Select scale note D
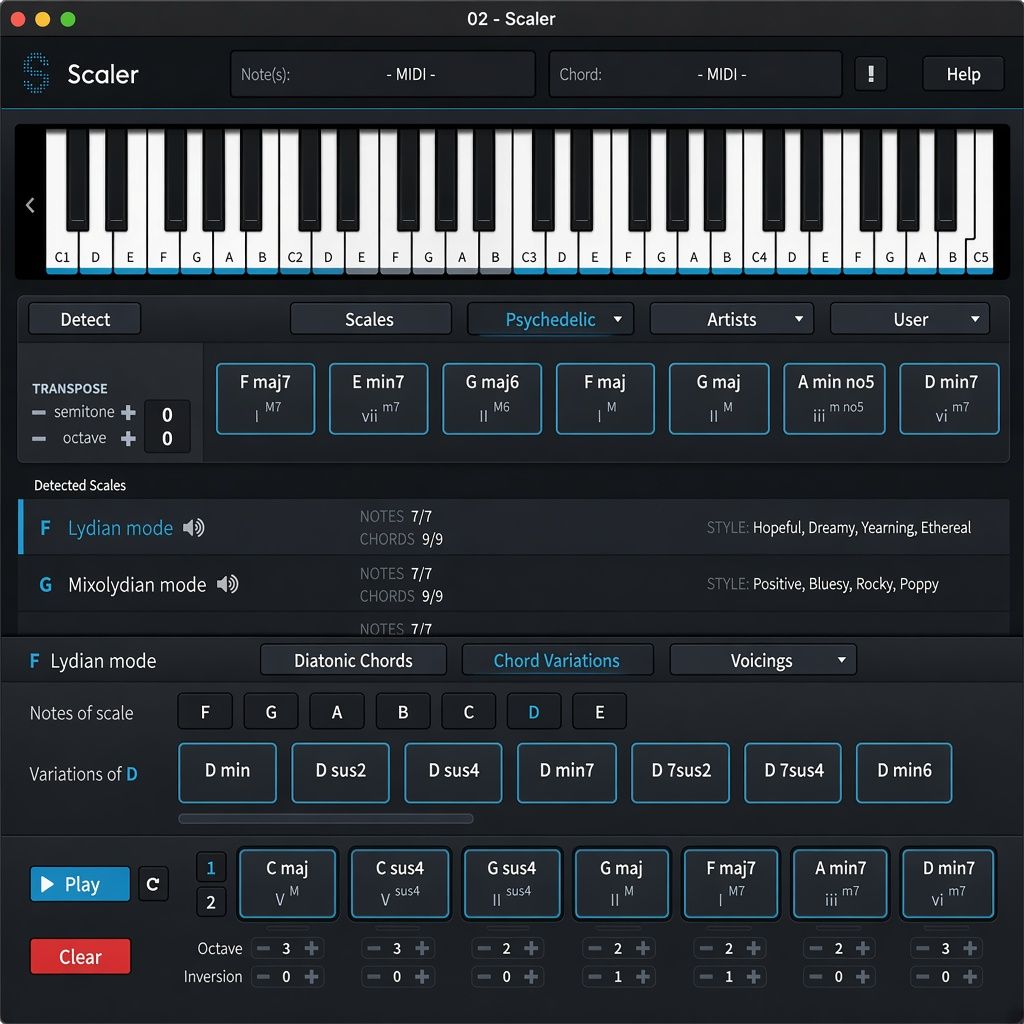This screenshot has width=1024, height=1024. click(534, 711)
